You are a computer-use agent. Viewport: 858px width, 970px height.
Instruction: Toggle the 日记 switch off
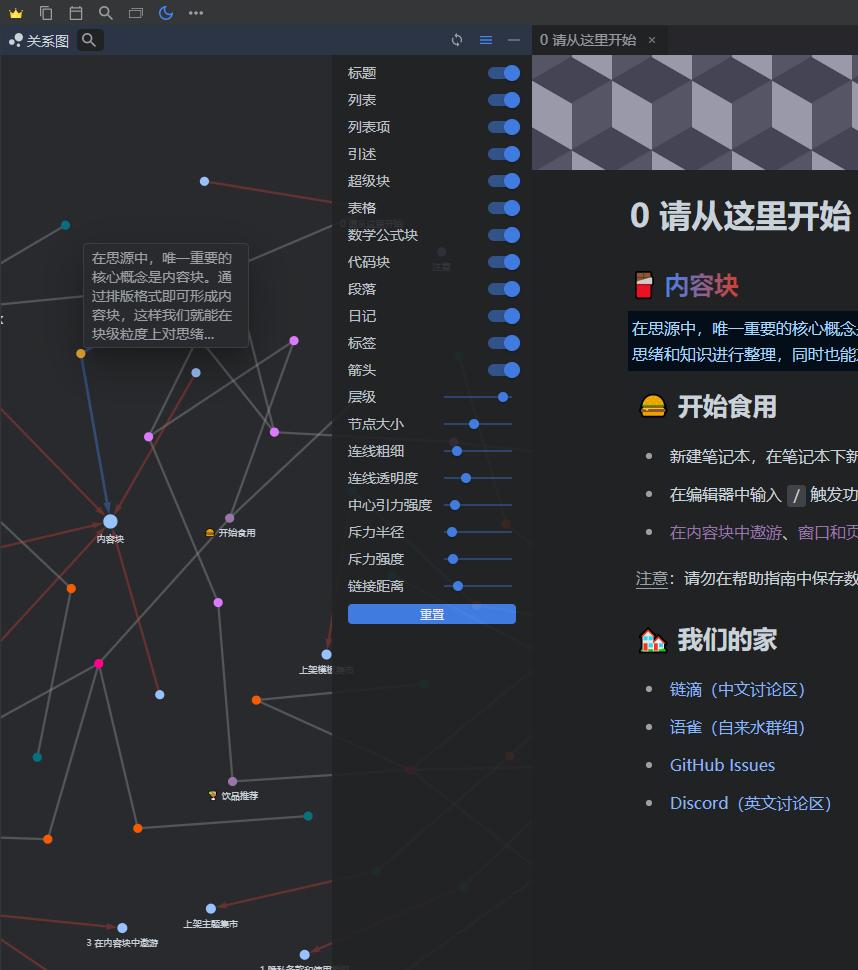pyautogui.click(x=504, y=315)
